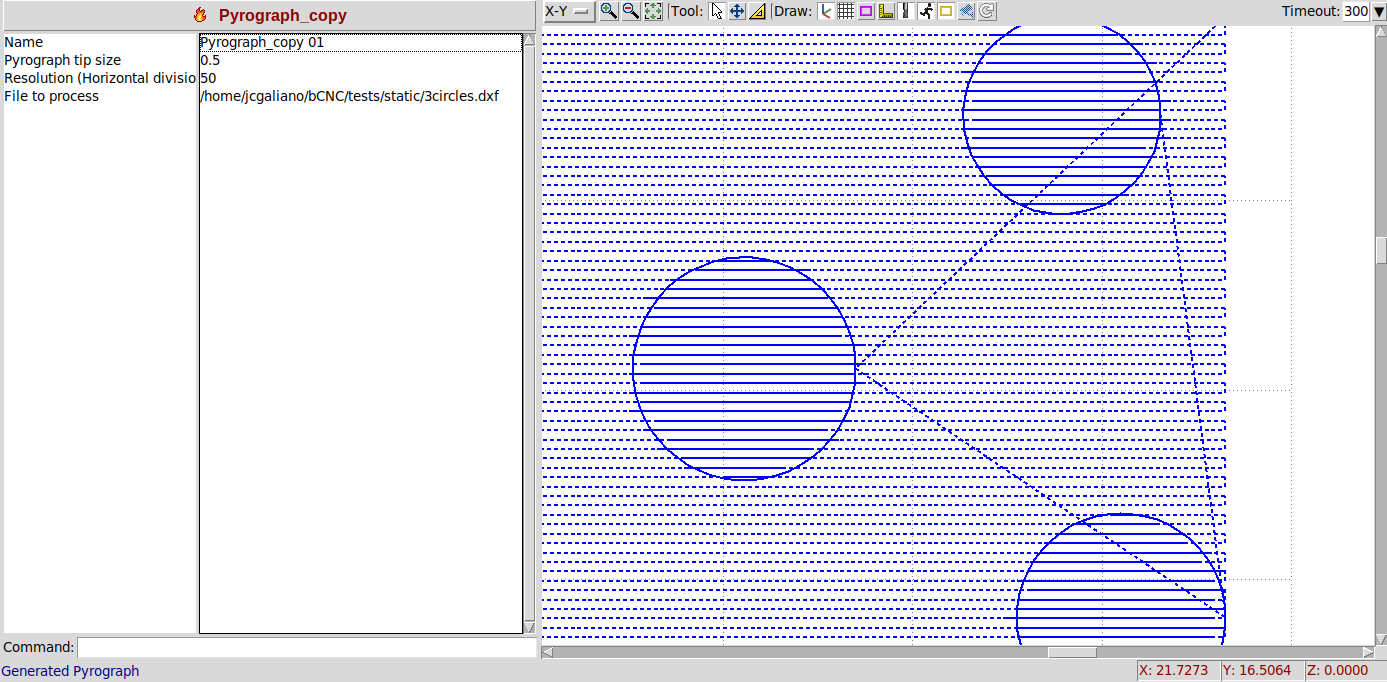Toggle drawing of axes
Screen dimensions: 1387x682
tap(825, 11)
